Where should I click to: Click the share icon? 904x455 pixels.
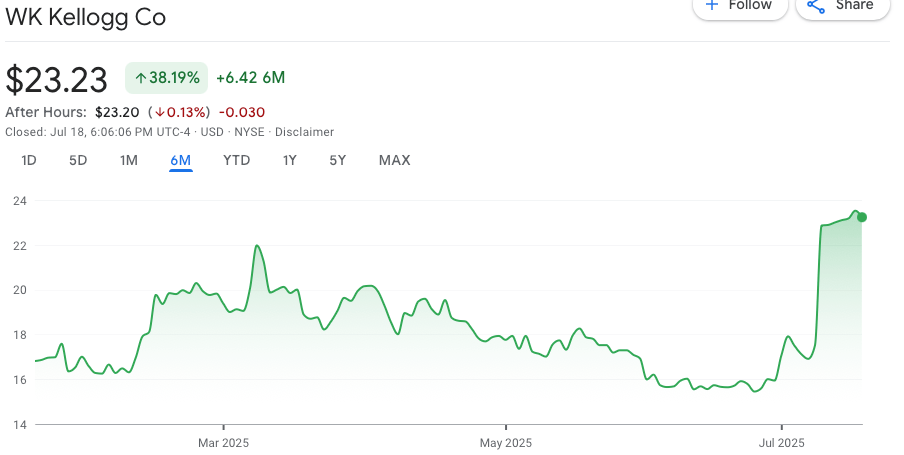(815, 6)
